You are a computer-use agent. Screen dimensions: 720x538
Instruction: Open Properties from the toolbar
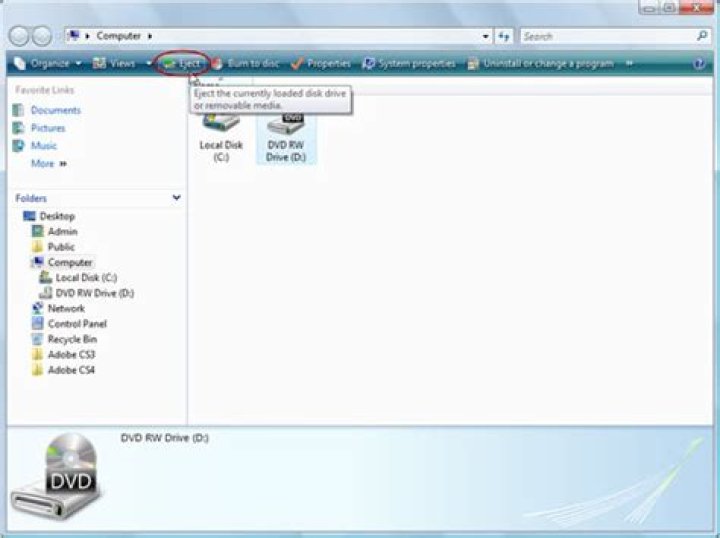pos(322,63)
